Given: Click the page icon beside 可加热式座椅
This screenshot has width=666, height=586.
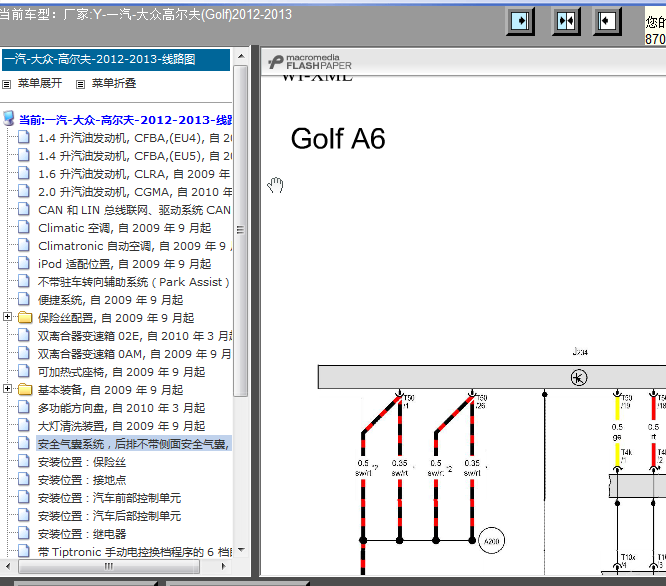Looking at the screenshot, I should pyautogui.click(x=24, y=371).
